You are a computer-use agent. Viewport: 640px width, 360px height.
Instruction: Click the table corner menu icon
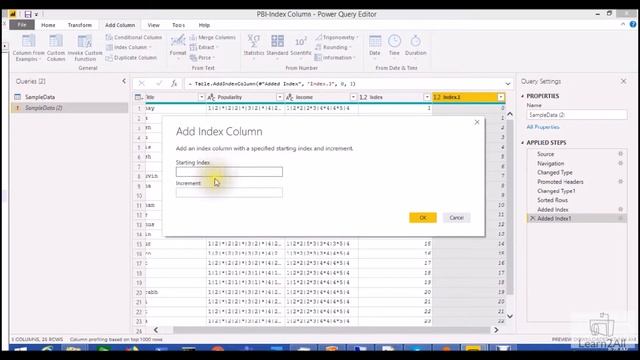139,97
